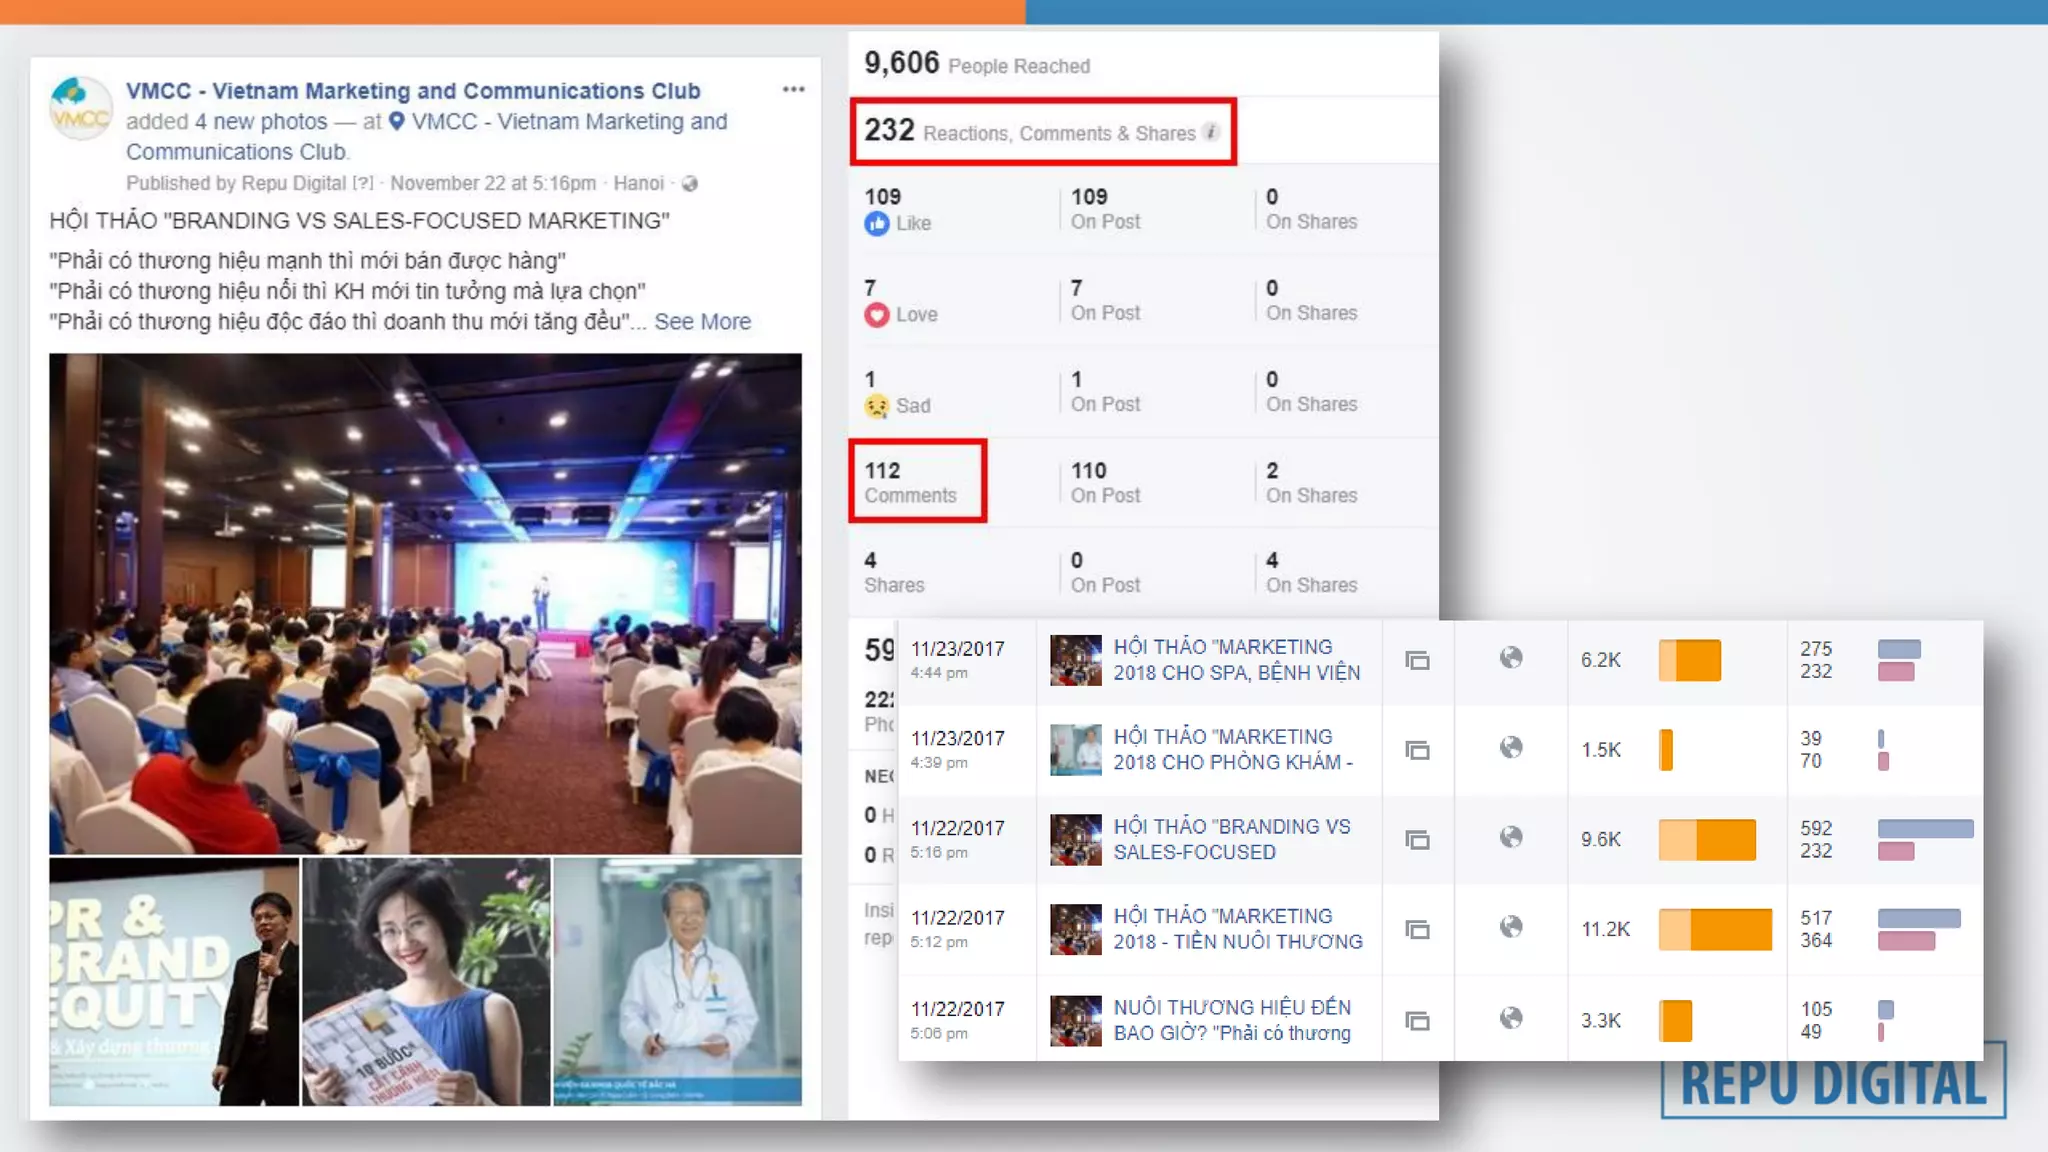Click the large seminar hall photo
The width and height of the screenshot is (2048, 1152).
tap(425, 603)
